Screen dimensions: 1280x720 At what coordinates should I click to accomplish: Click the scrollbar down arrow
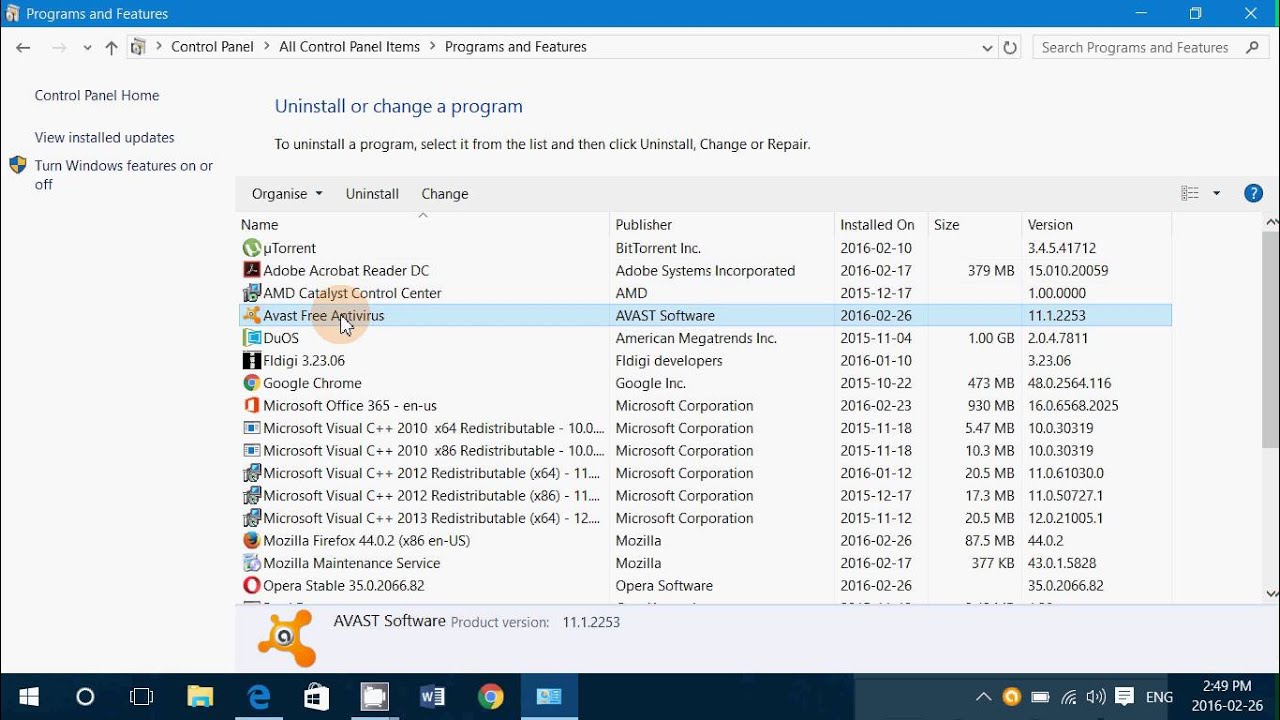(x=1272, y=594)
